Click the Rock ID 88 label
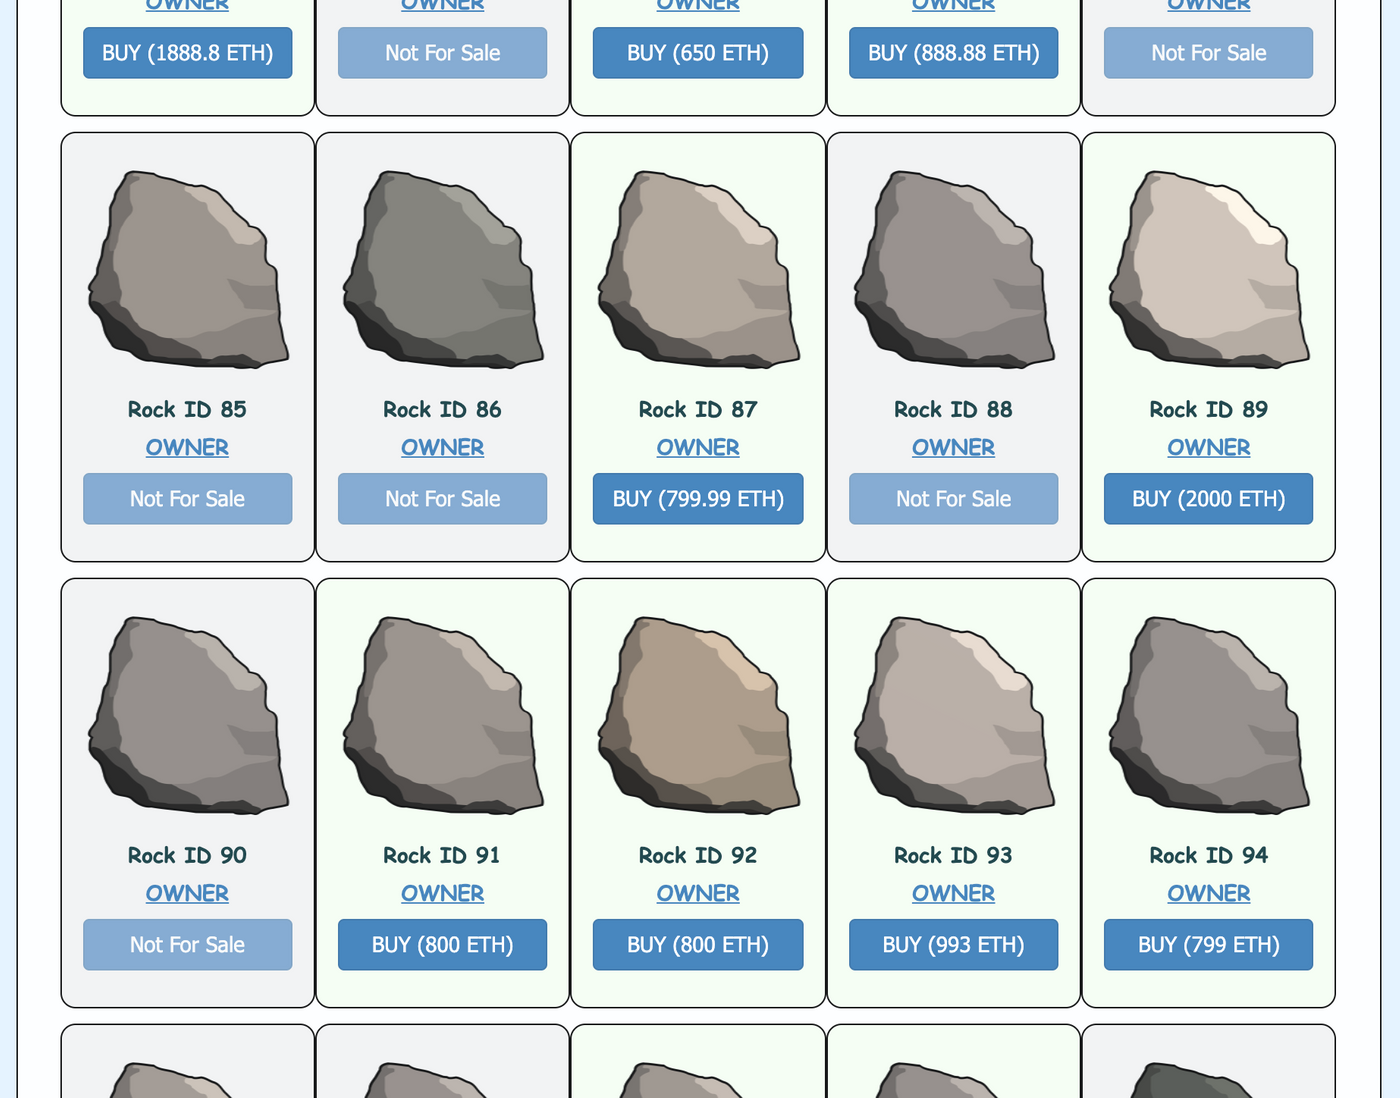The image size is (1400, 1098). pyautogui.click(x=953, y=410)
